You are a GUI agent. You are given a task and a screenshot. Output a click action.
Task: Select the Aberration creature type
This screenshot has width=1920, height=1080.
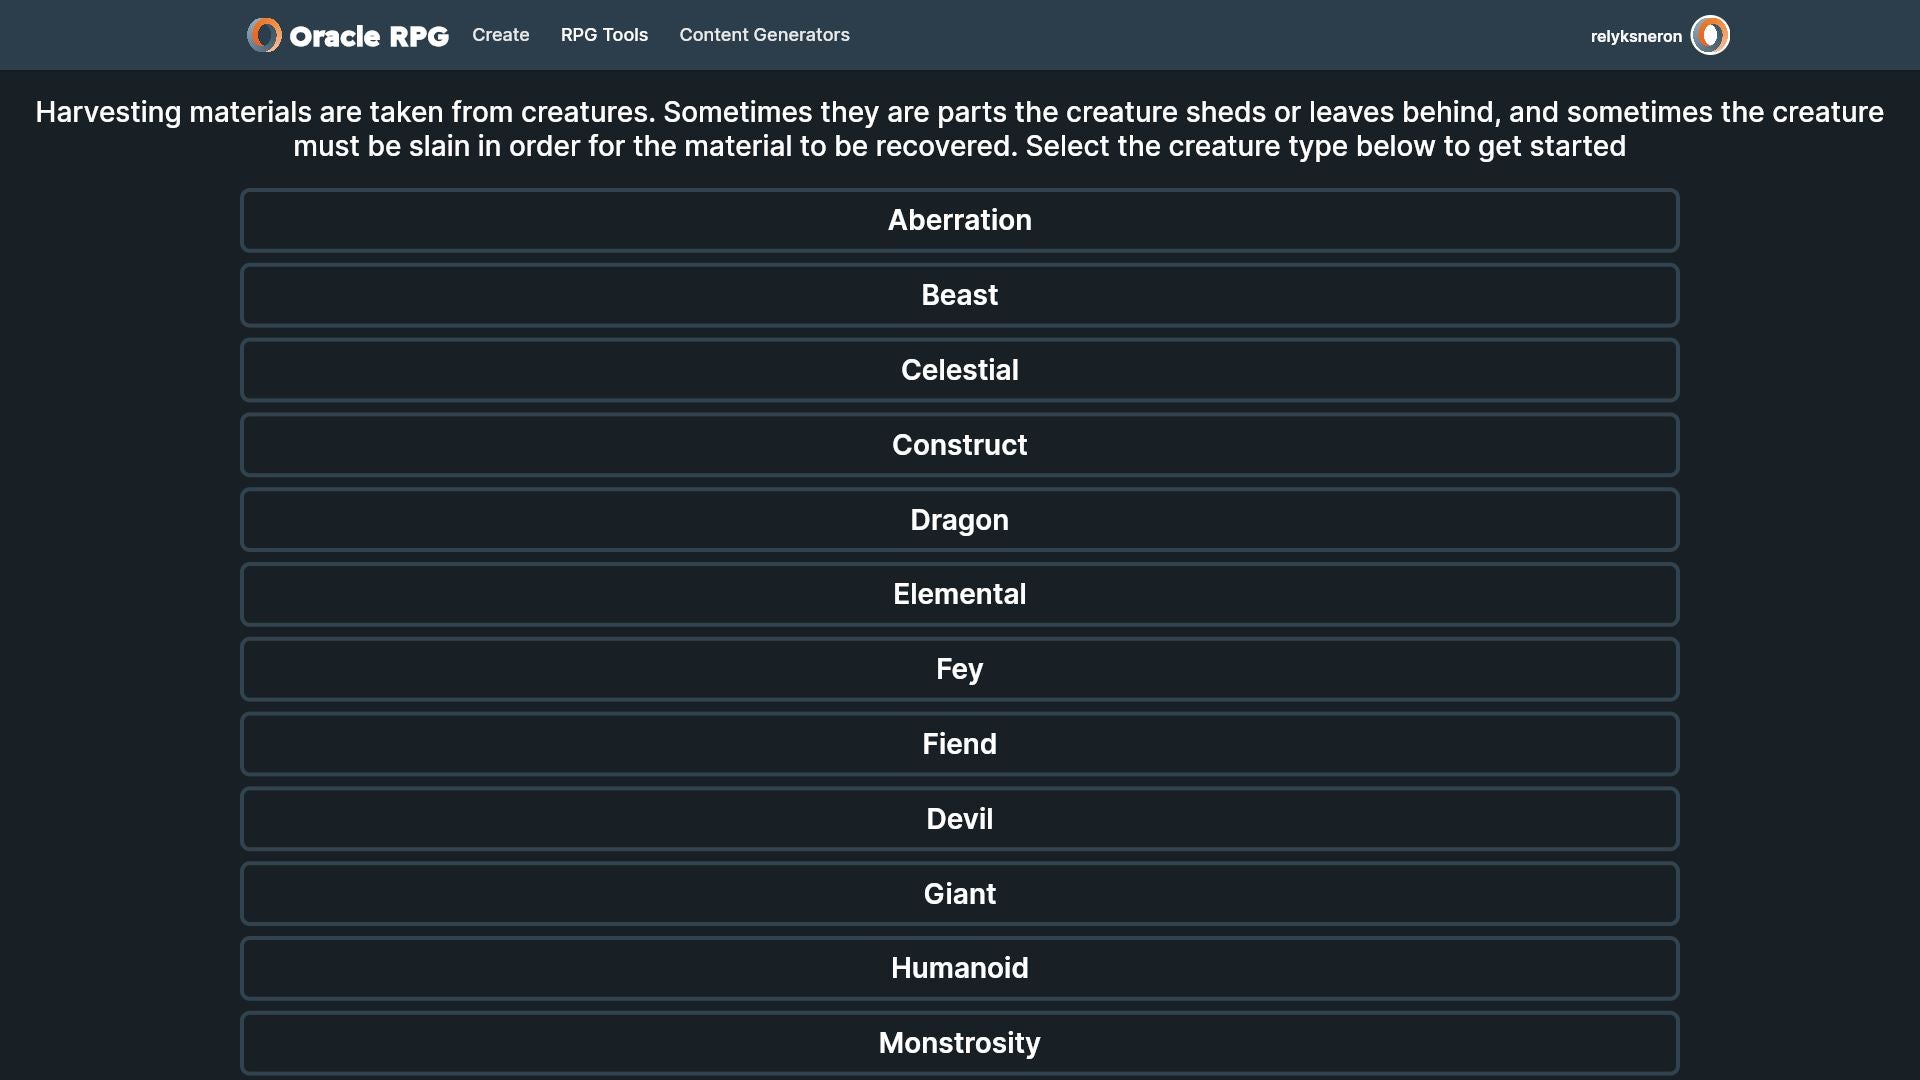tap(959, 220)
